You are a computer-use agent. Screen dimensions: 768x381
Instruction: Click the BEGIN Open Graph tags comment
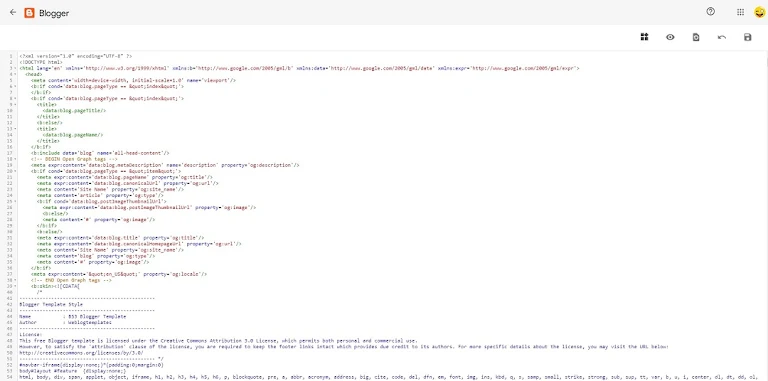pos(74,159)
